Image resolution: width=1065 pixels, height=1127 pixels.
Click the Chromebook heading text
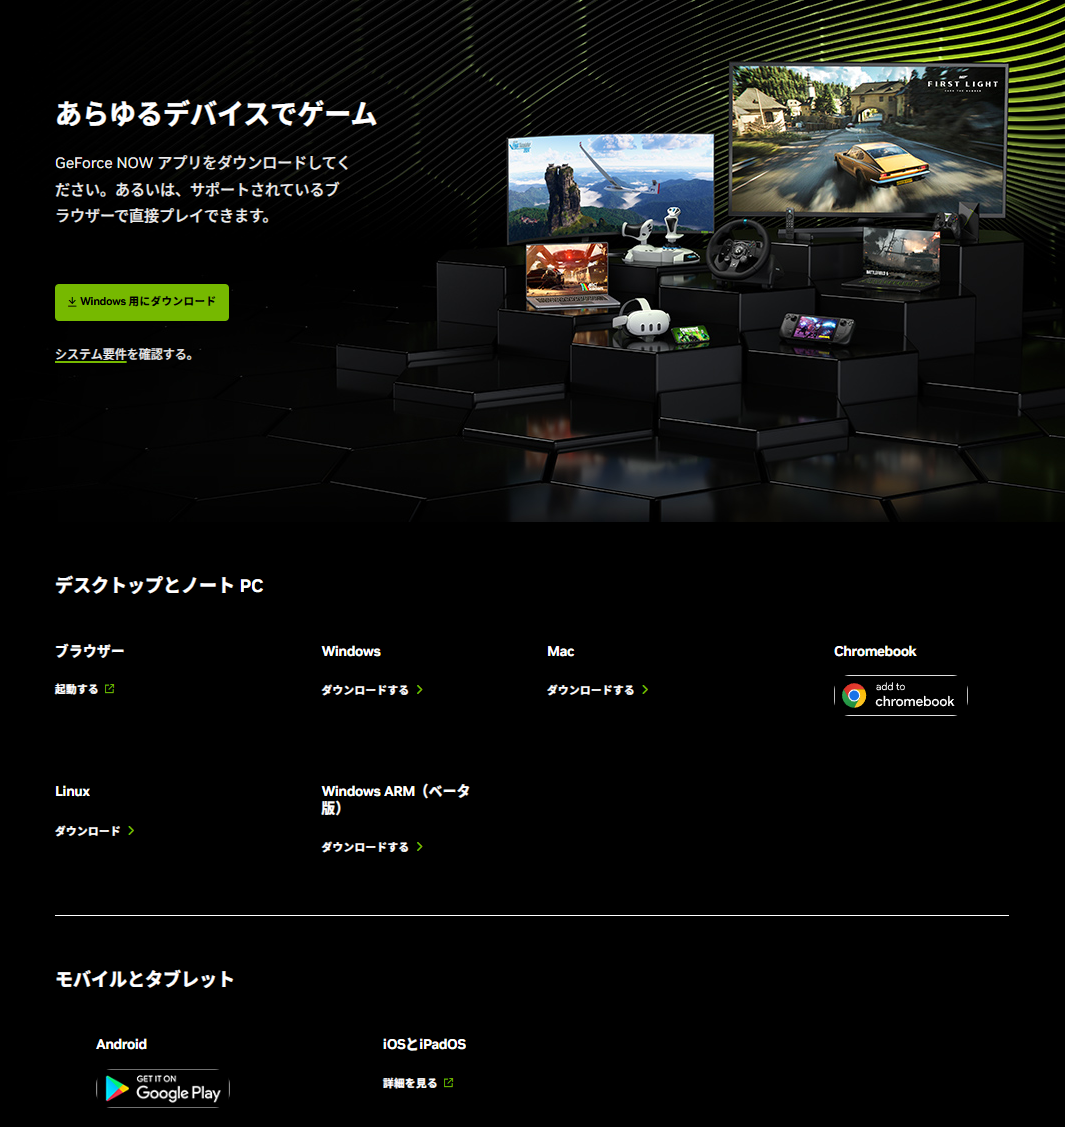[x=875, y=651]
